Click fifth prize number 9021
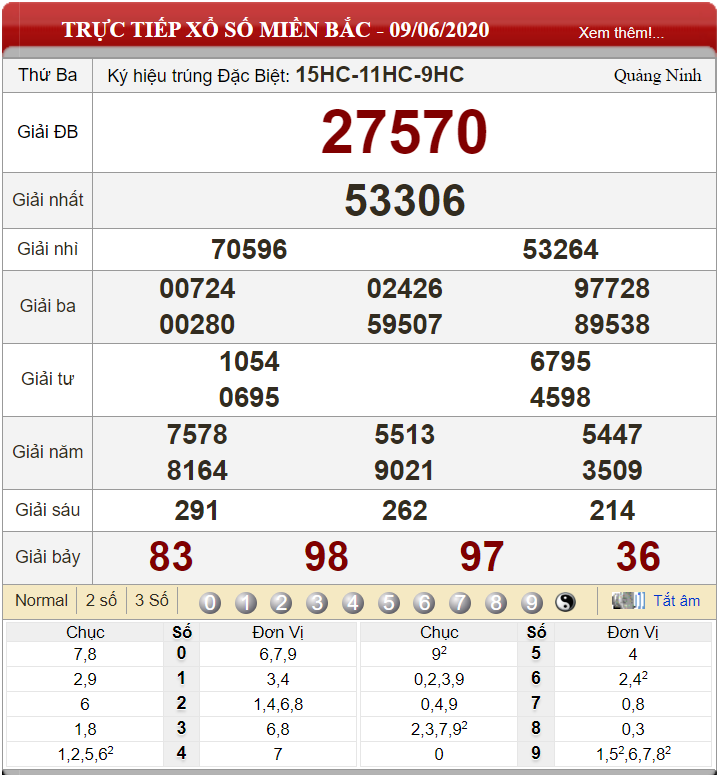The image size is (723, 775). tap(404, 470)
